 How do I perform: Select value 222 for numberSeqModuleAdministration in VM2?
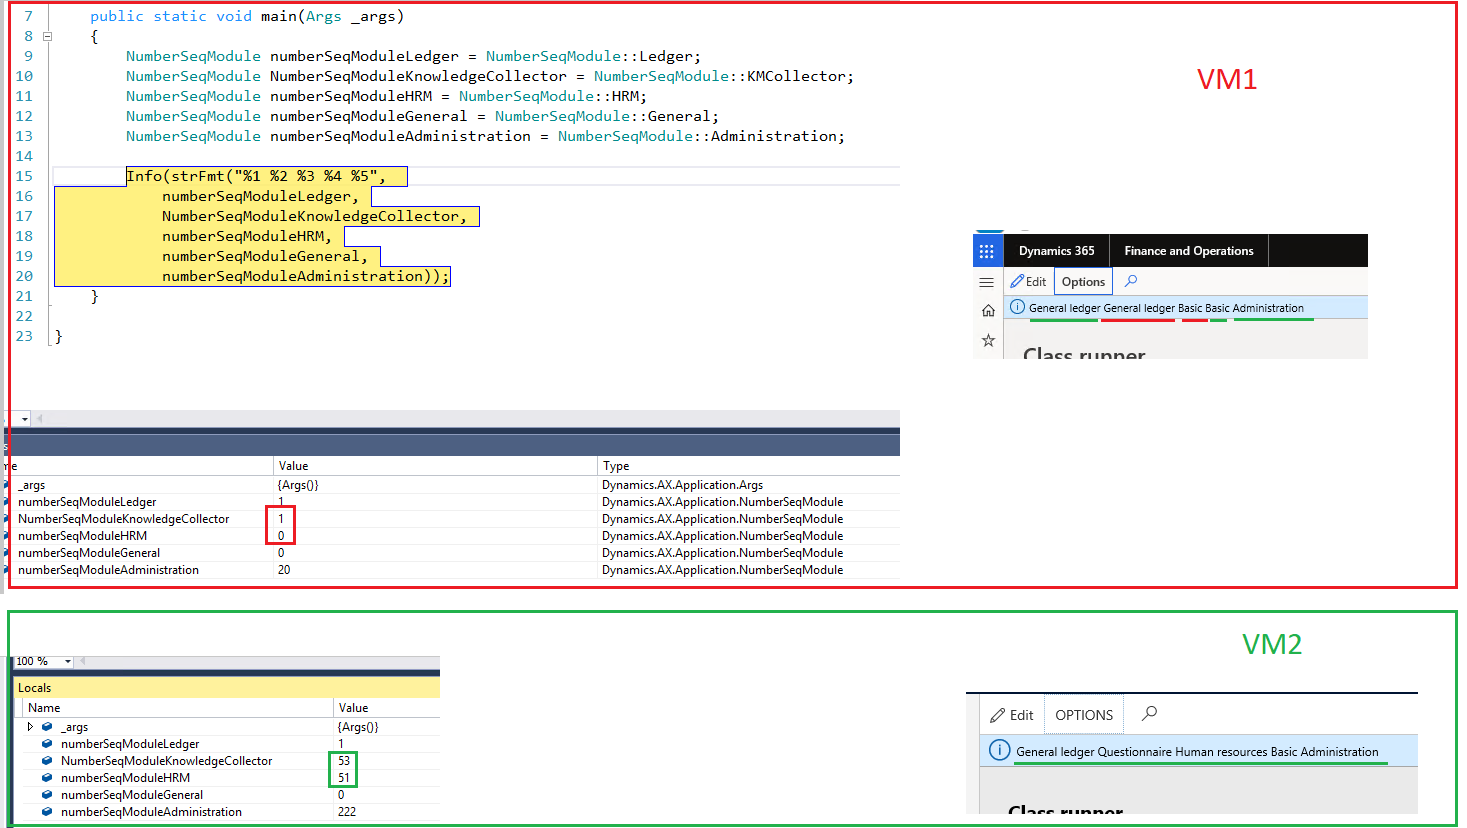pyautogui.click(x=347, y=812)
